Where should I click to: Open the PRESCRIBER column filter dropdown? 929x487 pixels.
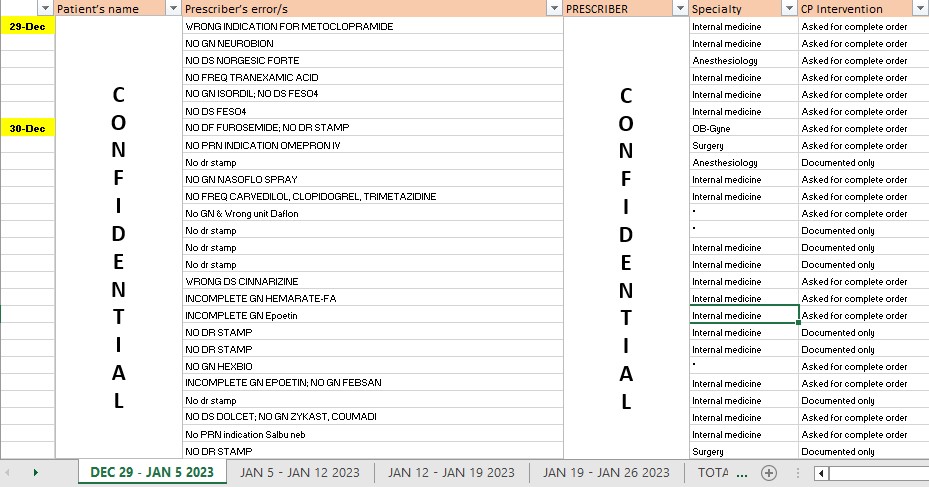680,9
